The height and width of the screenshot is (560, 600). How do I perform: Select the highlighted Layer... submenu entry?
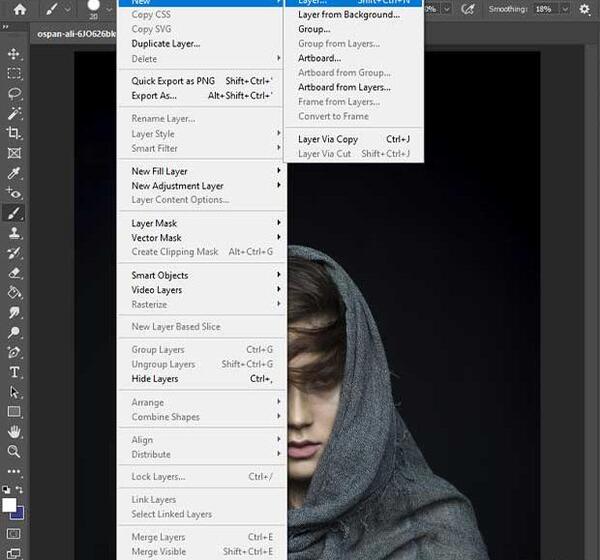[x=354, y=3]
